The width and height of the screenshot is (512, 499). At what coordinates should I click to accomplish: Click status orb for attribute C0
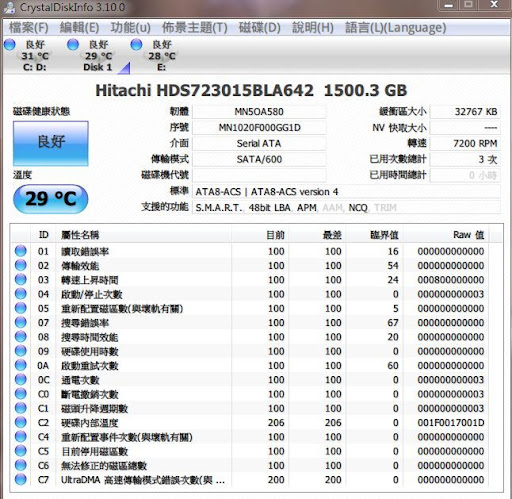(21, 394)
